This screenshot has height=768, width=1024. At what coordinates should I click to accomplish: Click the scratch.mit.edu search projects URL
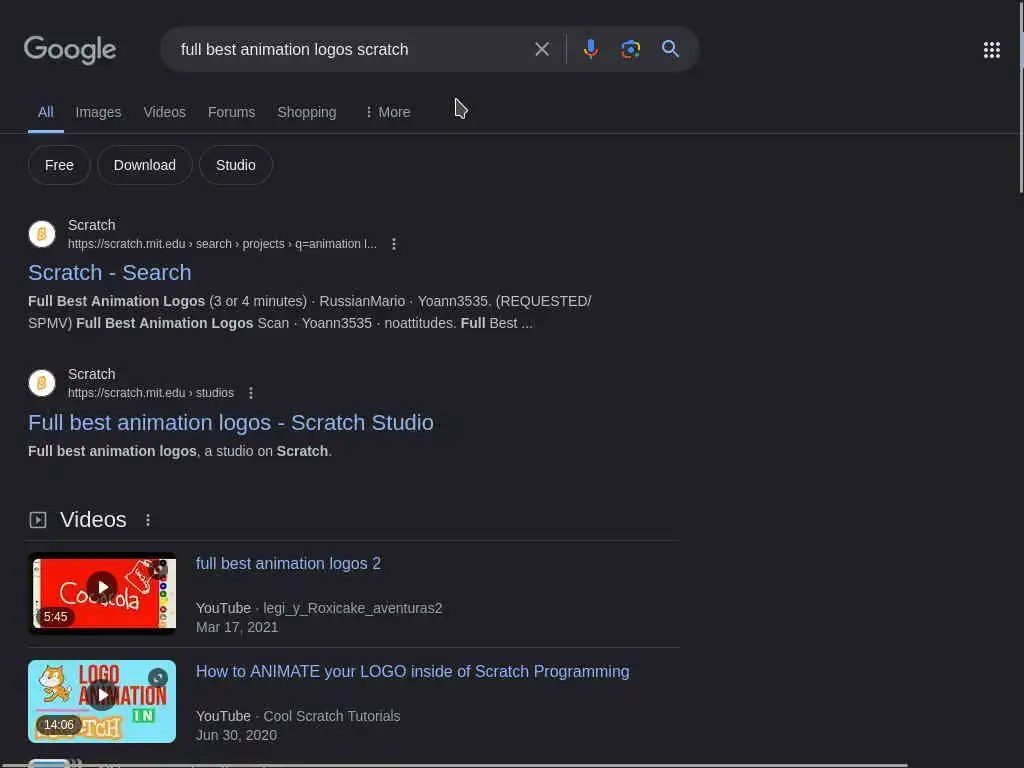[x=222, y=244]
